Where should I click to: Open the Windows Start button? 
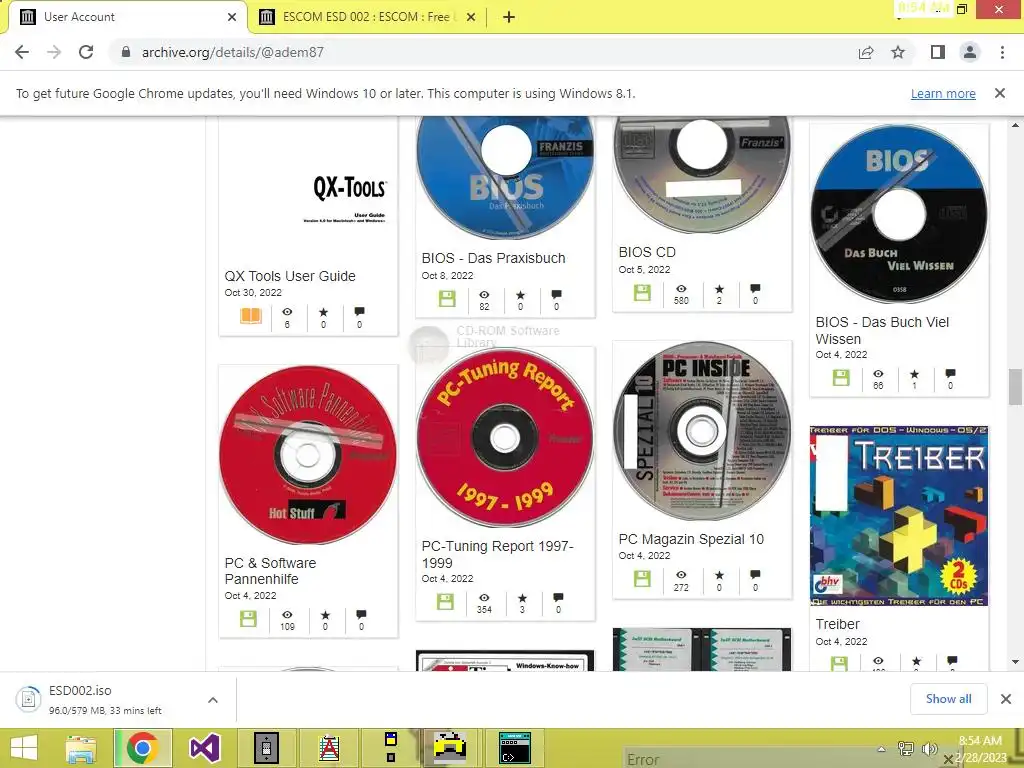tap(24, 748)
